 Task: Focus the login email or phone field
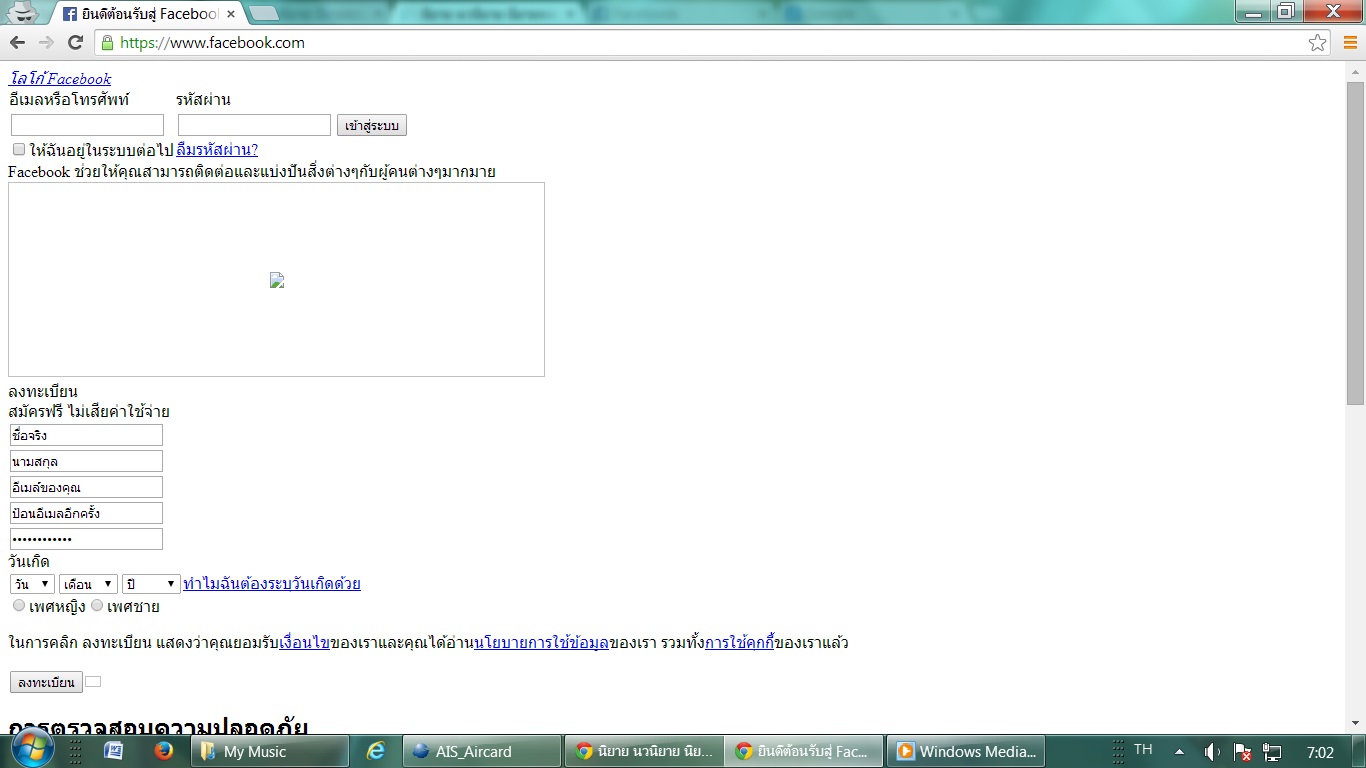pyautogui.click(x=87, y=125)
